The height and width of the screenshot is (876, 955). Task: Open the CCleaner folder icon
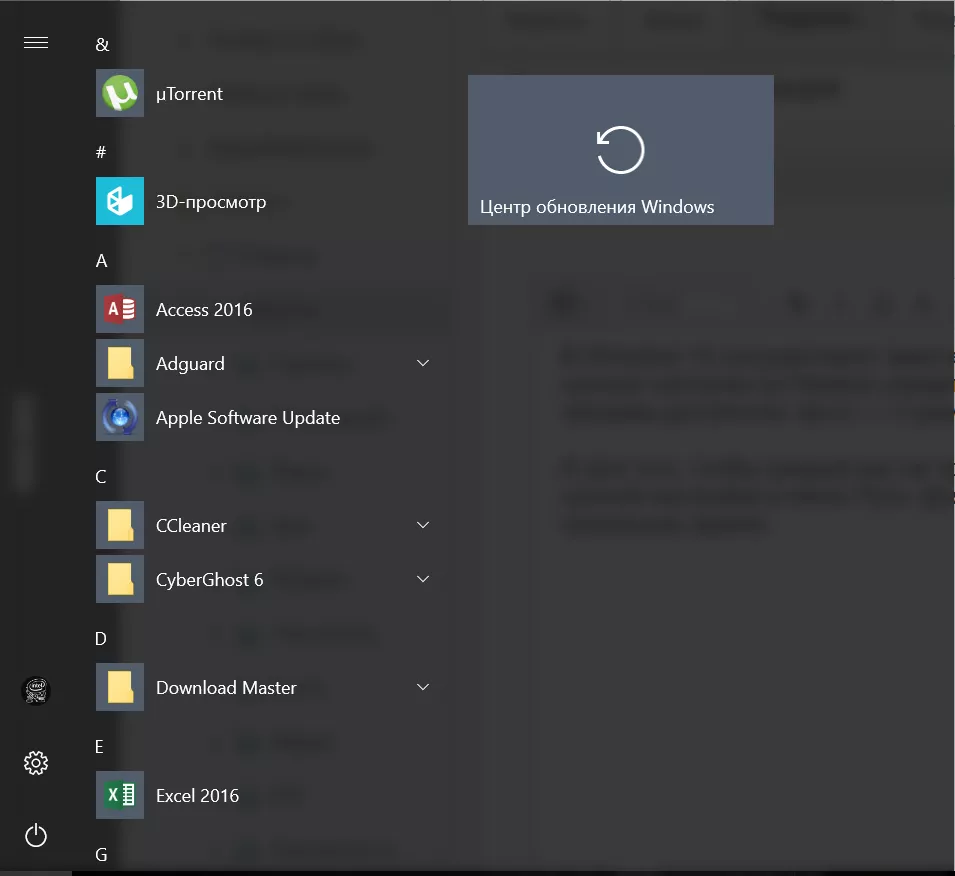[x=120, y=526]
